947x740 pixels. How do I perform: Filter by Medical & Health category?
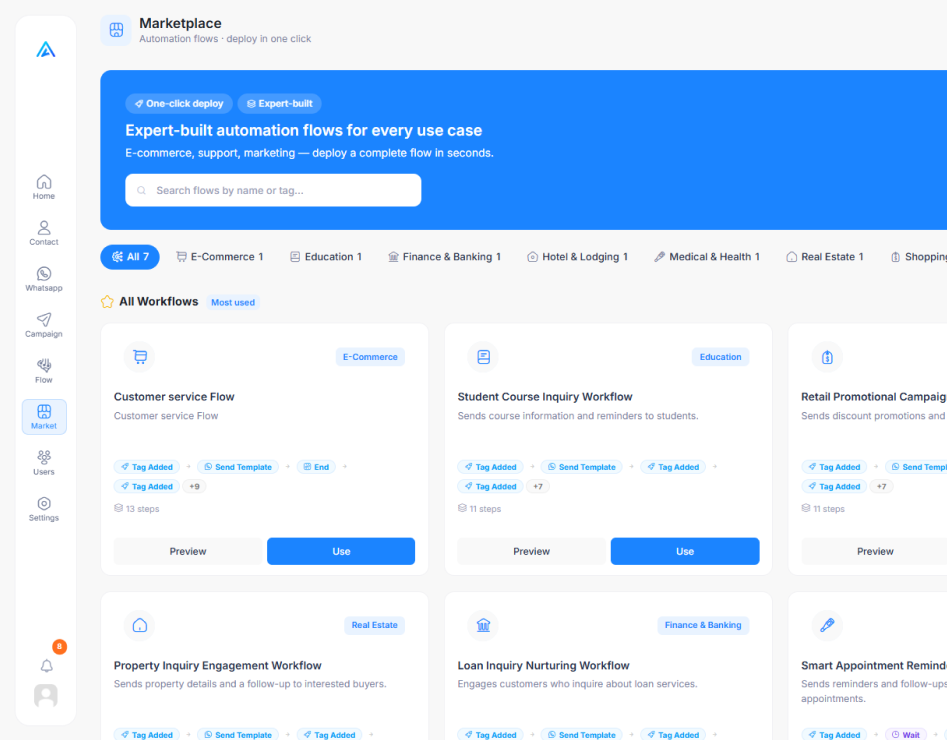coord(707,257)
